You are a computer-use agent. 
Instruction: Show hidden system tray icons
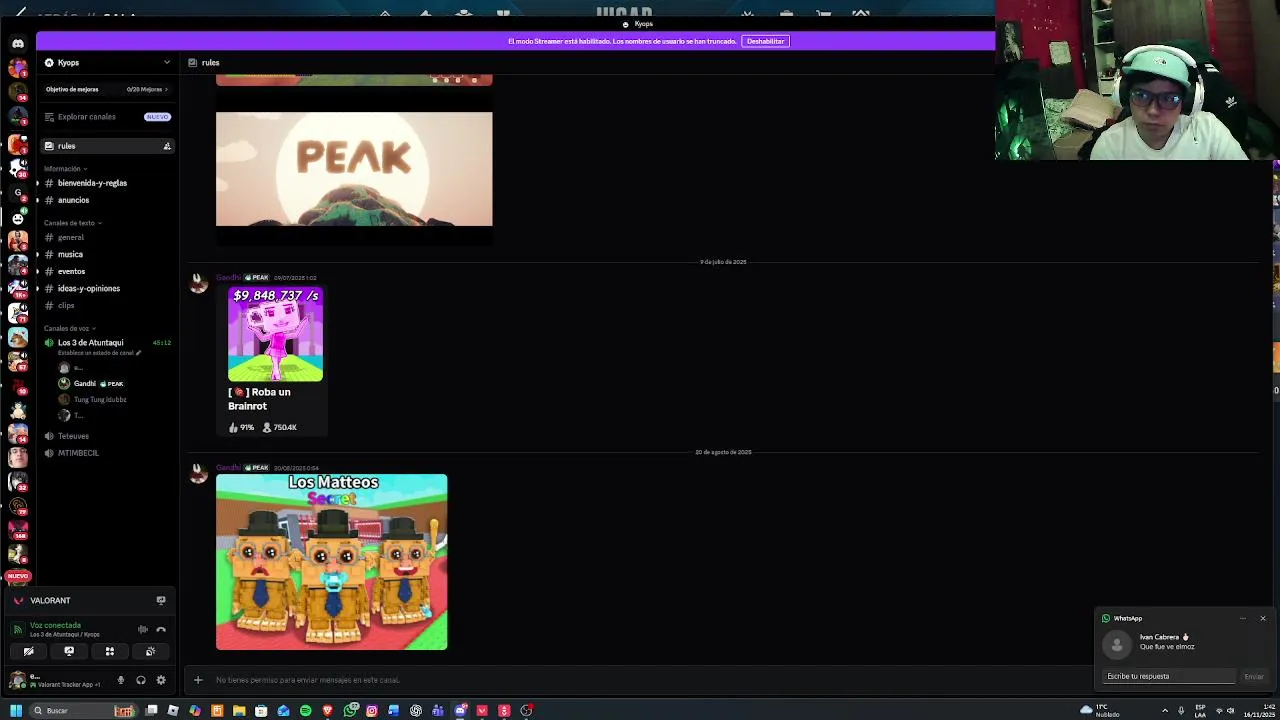[x=1164, y=711]
